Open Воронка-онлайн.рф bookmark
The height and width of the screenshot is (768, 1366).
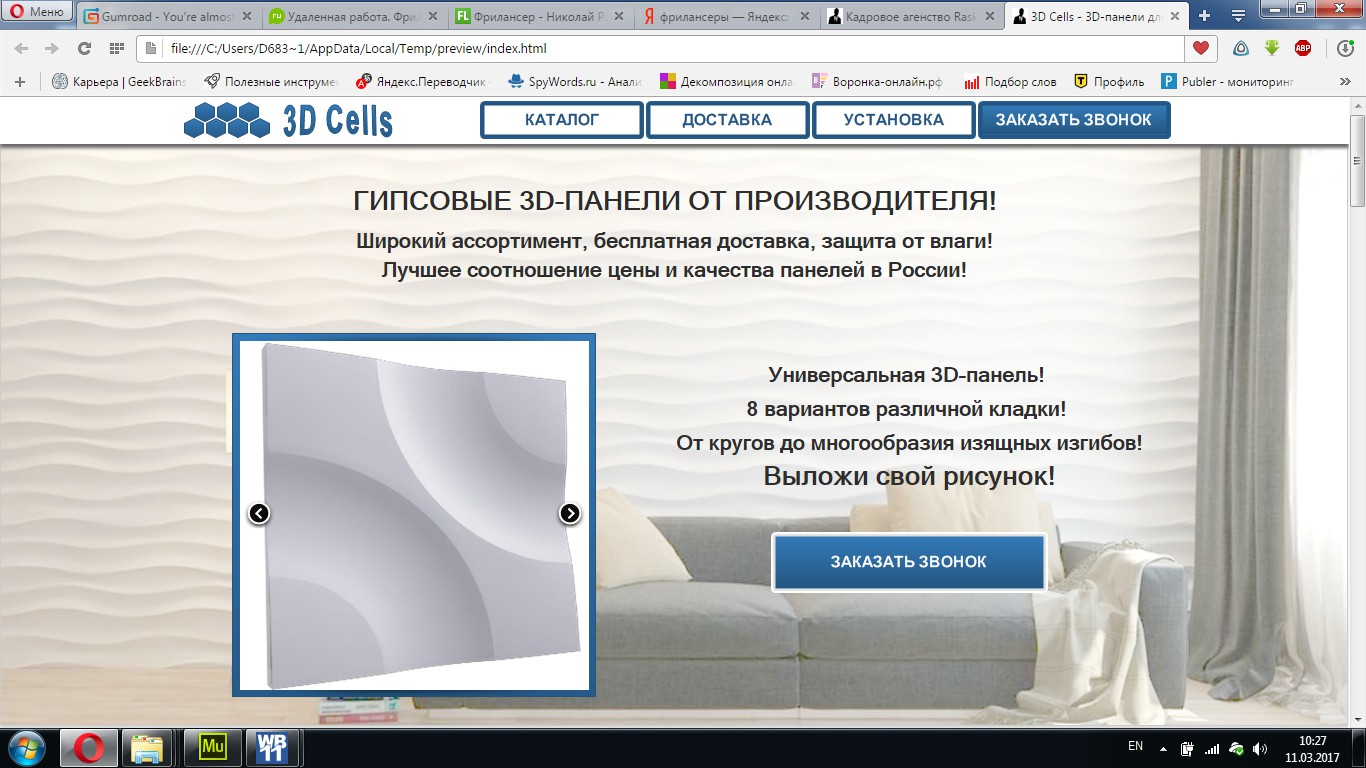[x=878, y=82]
